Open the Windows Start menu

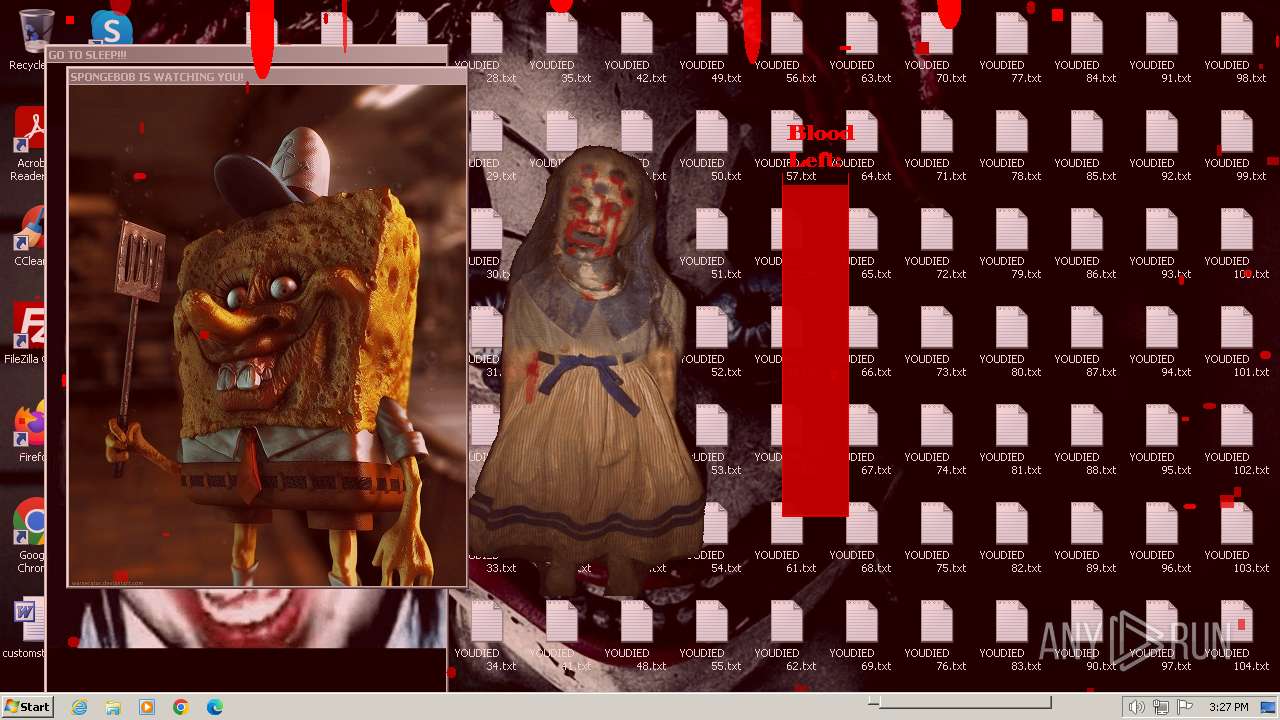[x=27, y=706]
